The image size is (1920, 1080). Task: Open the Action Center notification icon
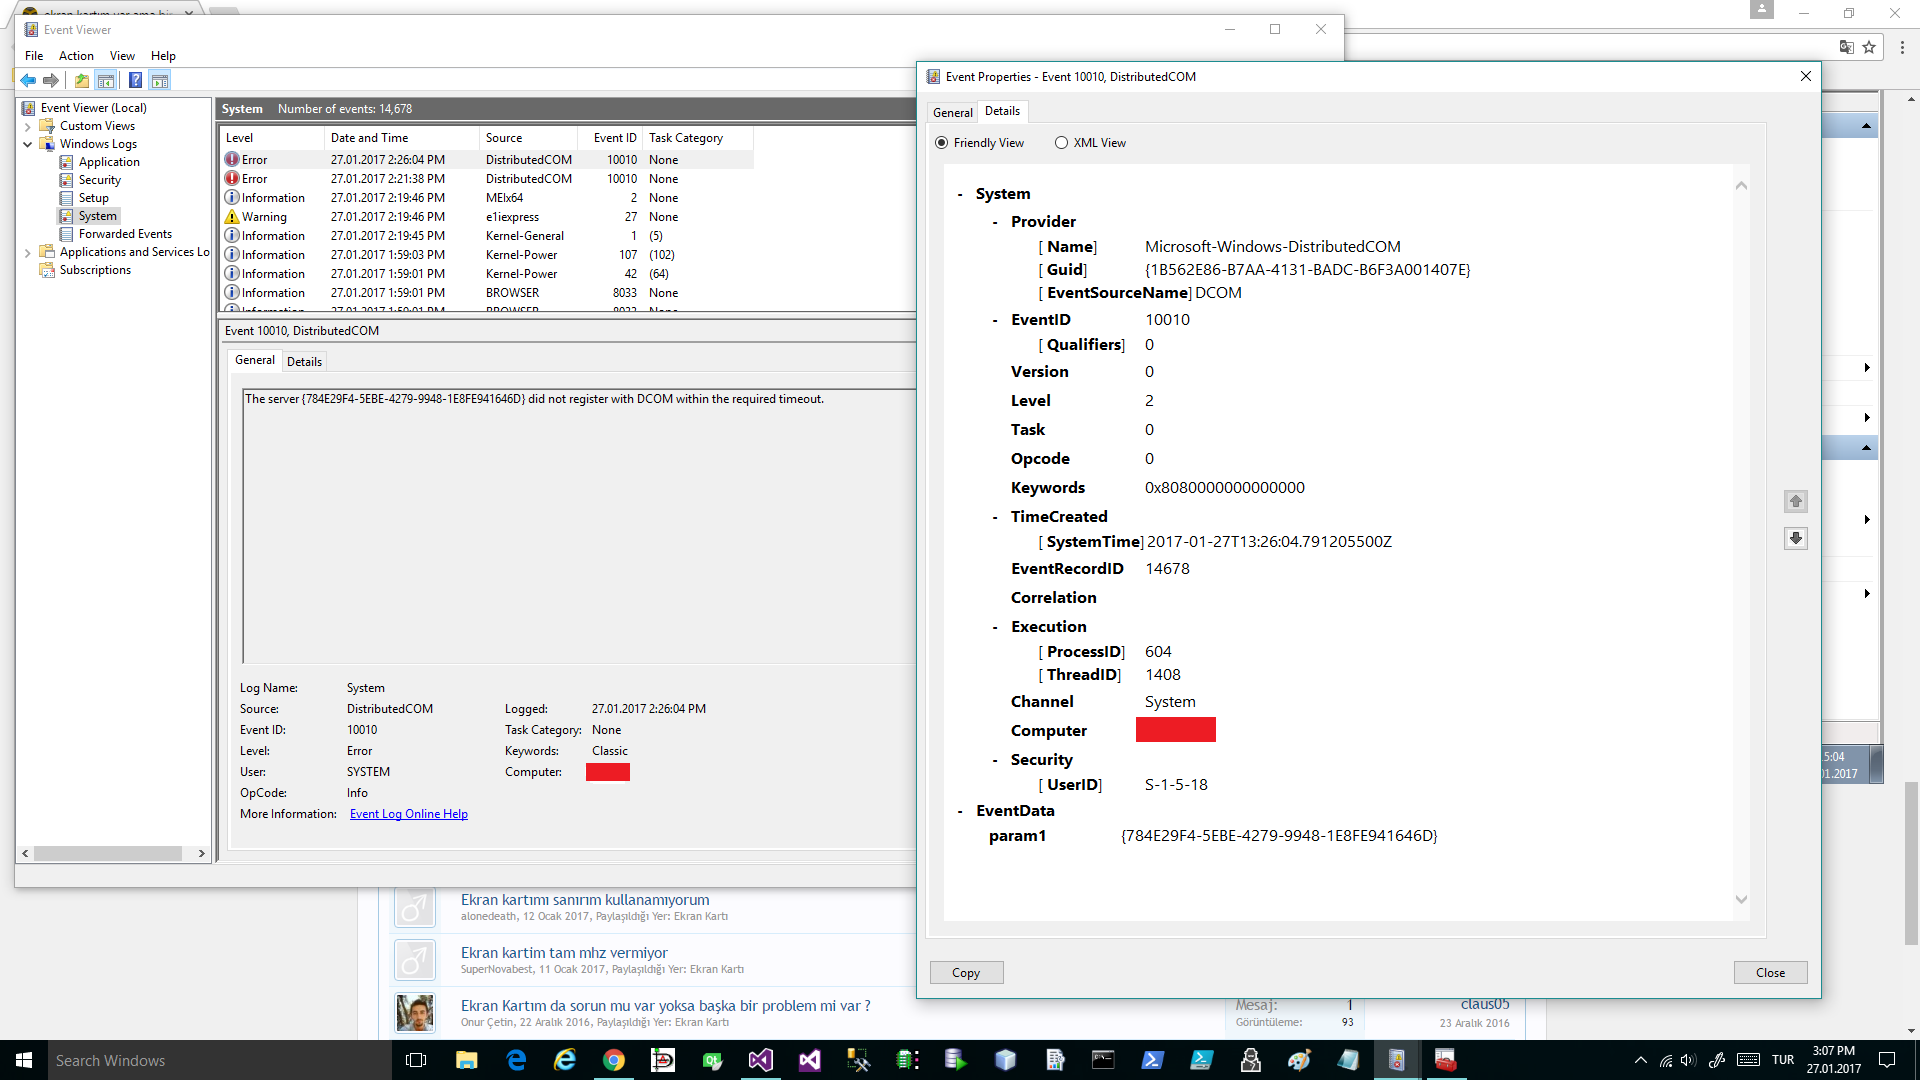(x=1887, y=1060)
